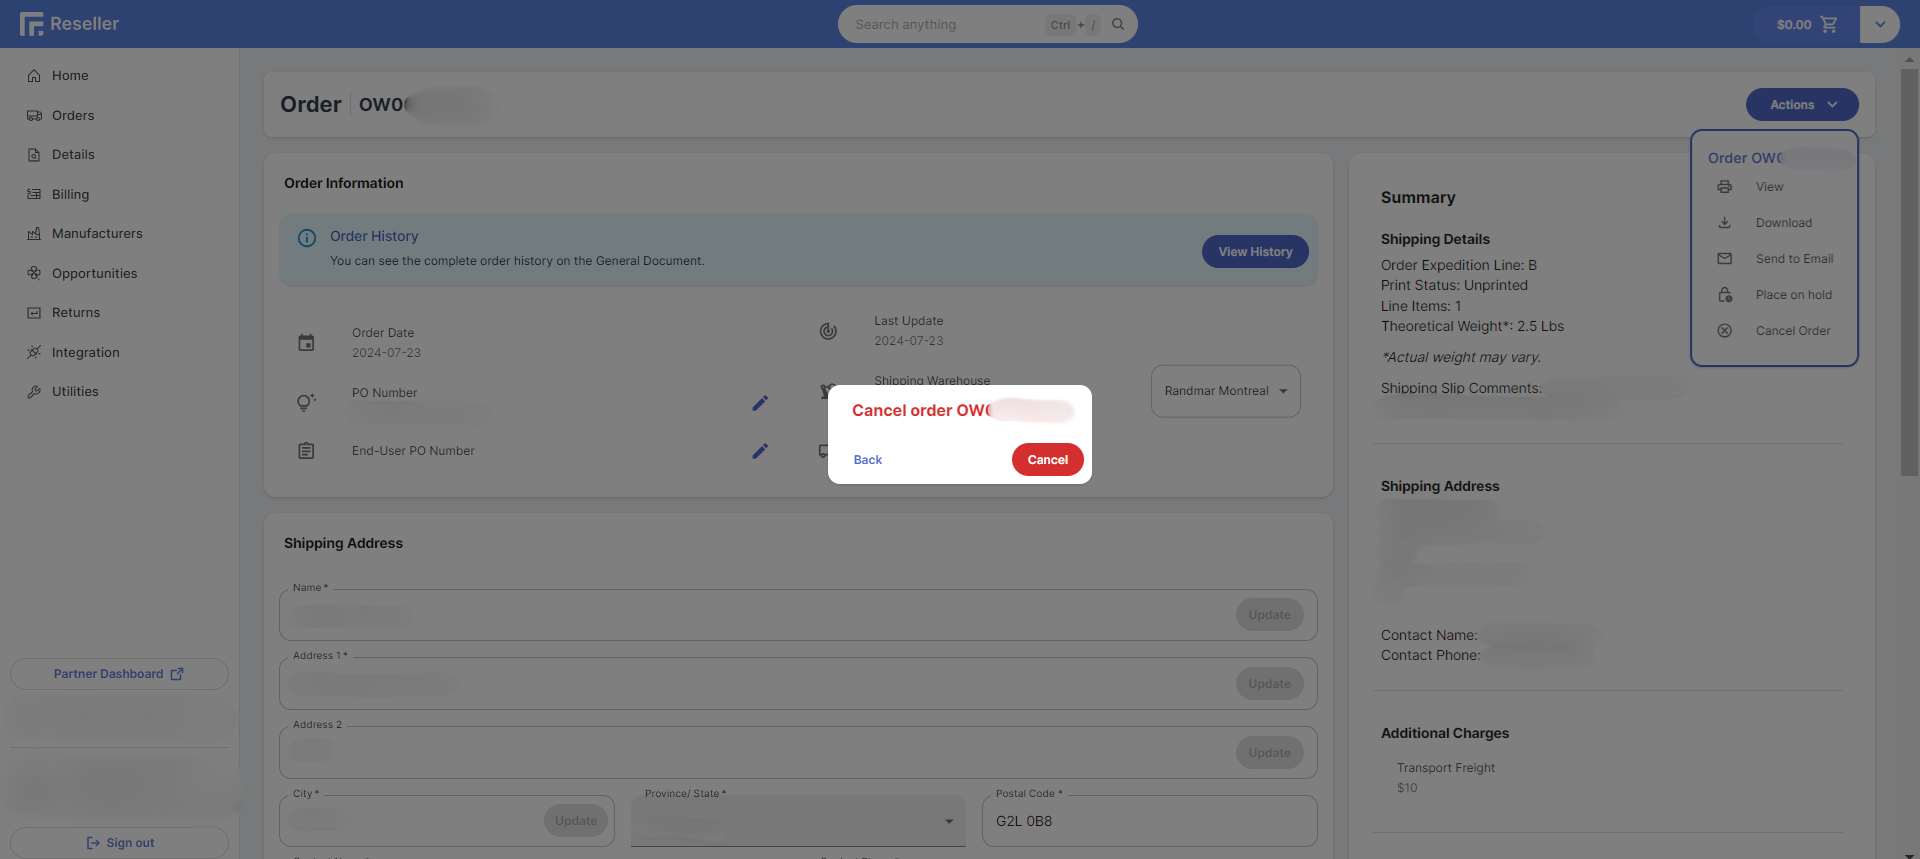Open the Actions dropdown button

pyautogui.click(x=1802, y=105)
